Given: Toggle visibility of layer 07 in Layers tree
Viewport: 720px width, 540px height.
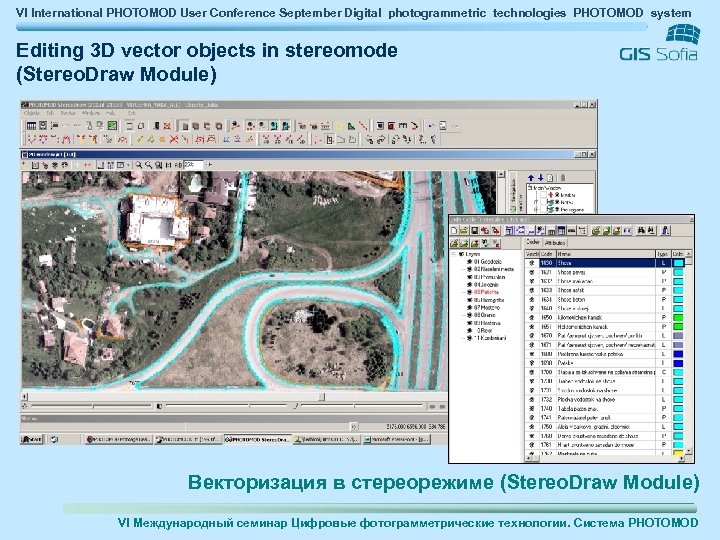Looking at the screenshot, I should pyautogui.click(x=469, y=308).
